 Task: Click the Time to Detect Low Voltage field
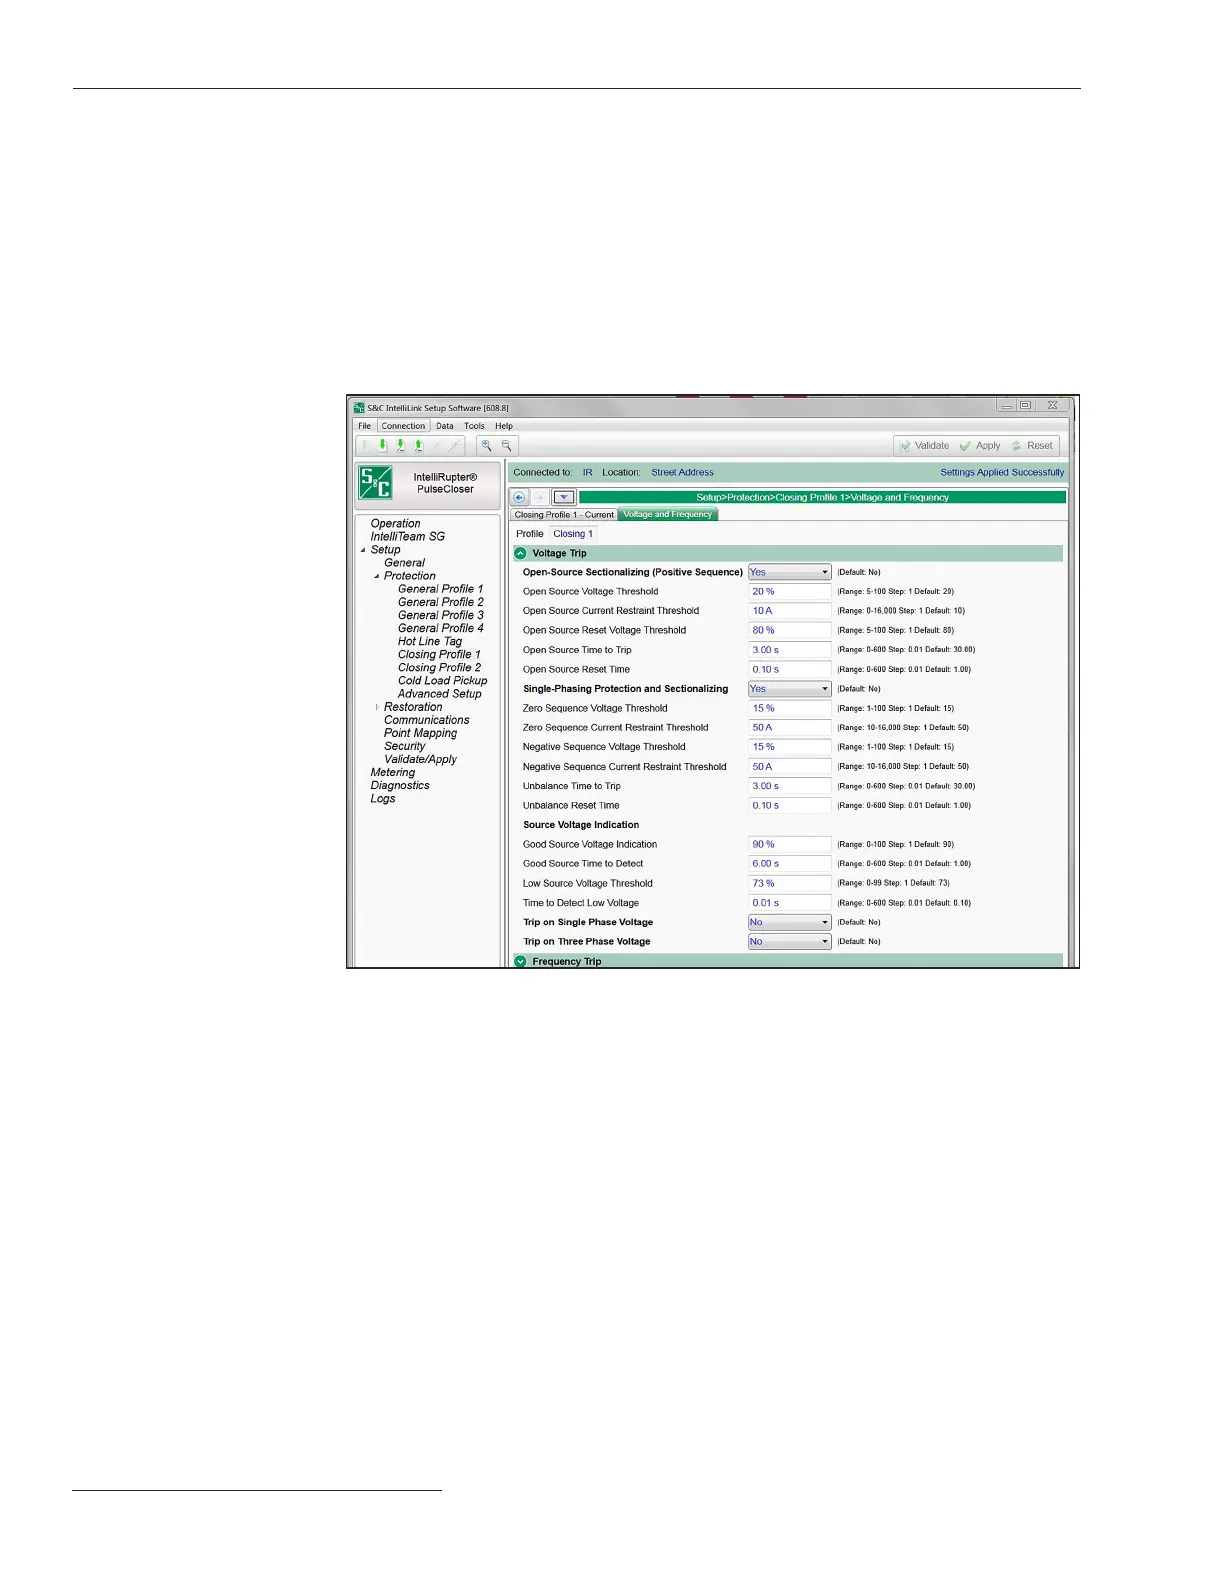[x=790, y=903]
